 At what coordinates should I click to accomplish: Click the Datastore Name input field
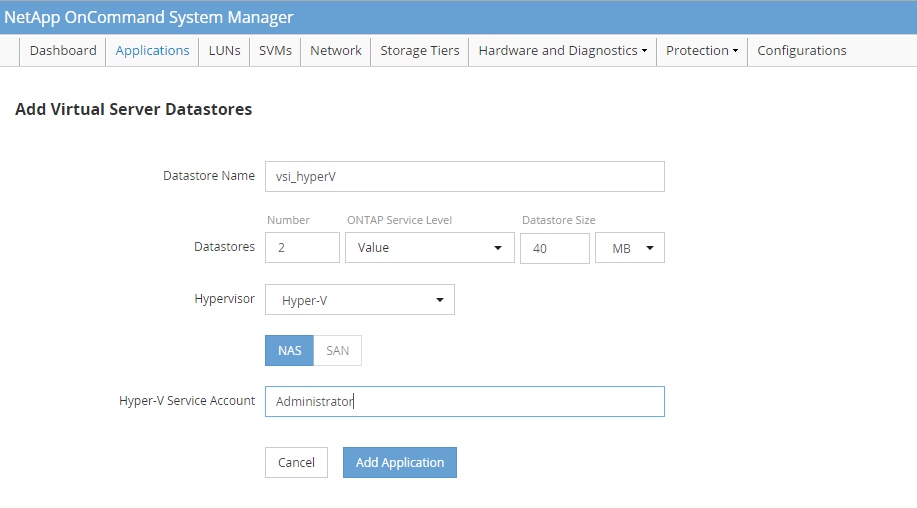(x=464, y=176)
